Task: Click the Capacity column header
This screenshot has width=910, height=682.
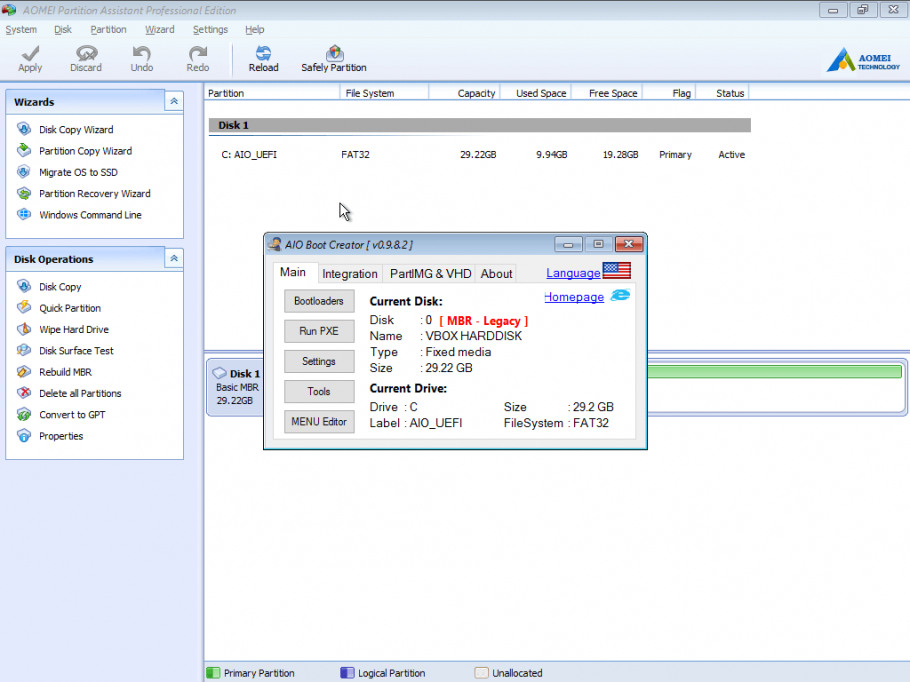Action: [464, 93]
